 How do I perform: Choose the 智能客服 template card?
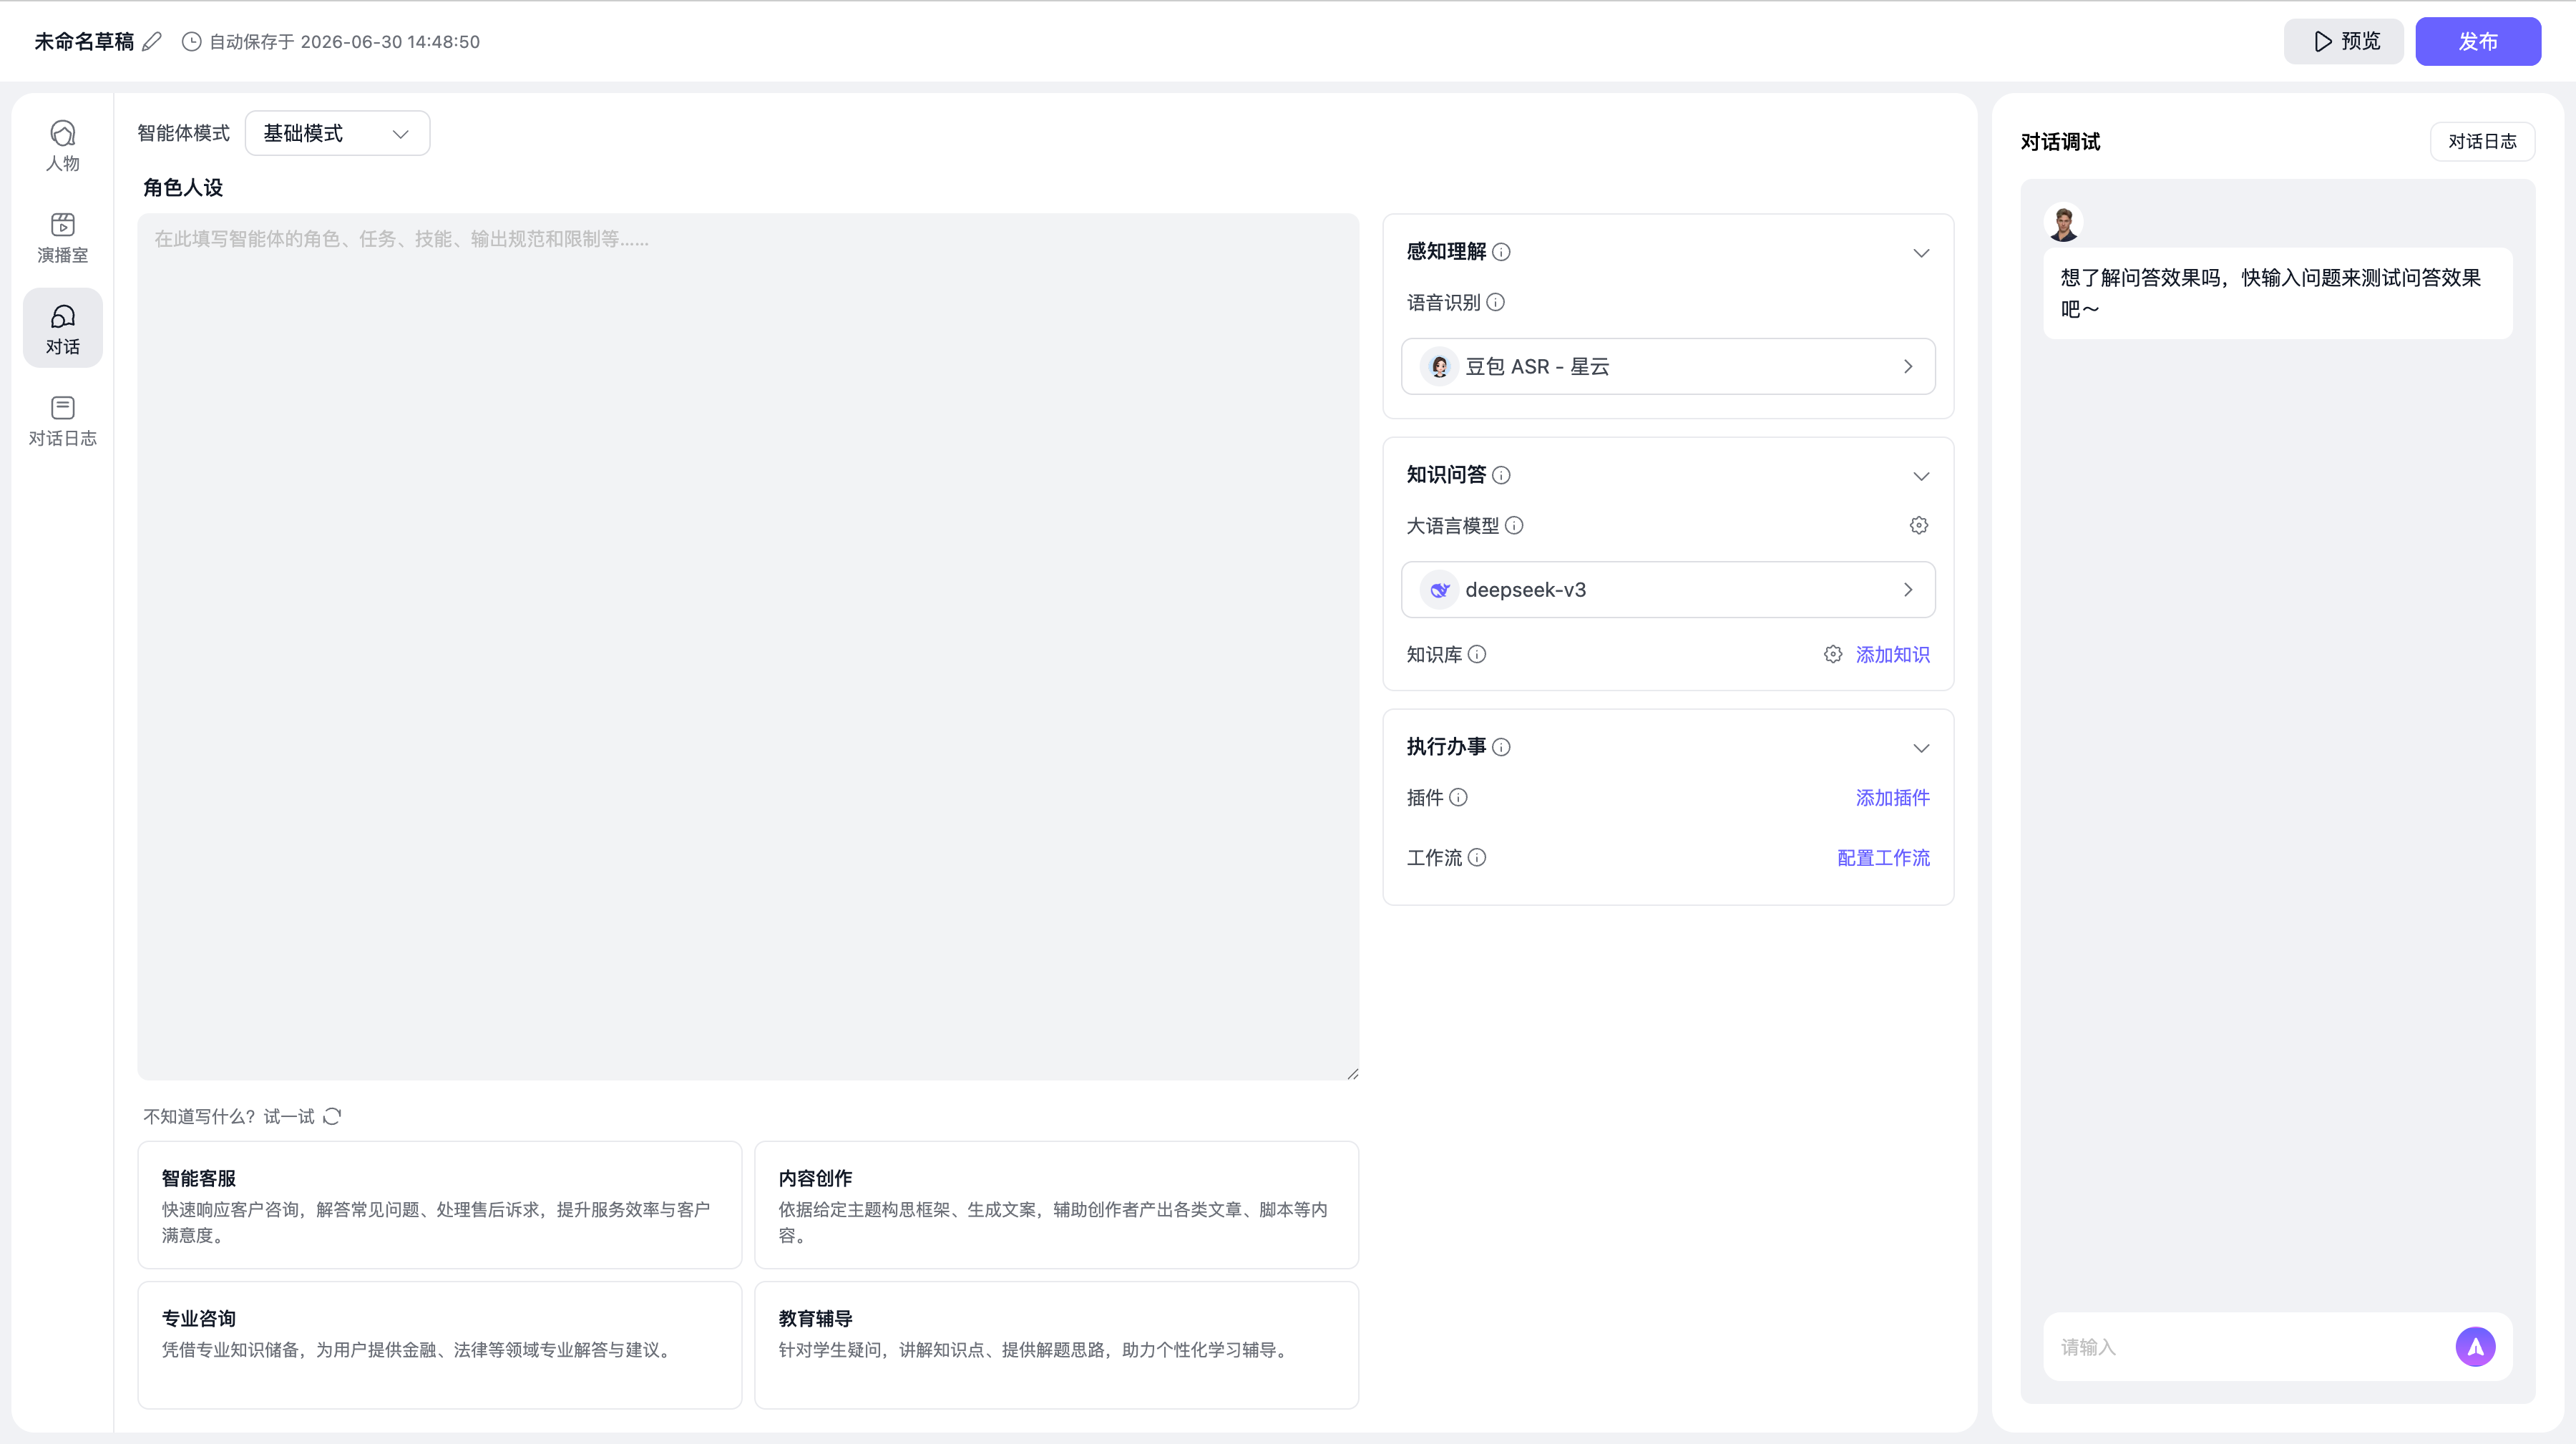[x=440, y=1204]
